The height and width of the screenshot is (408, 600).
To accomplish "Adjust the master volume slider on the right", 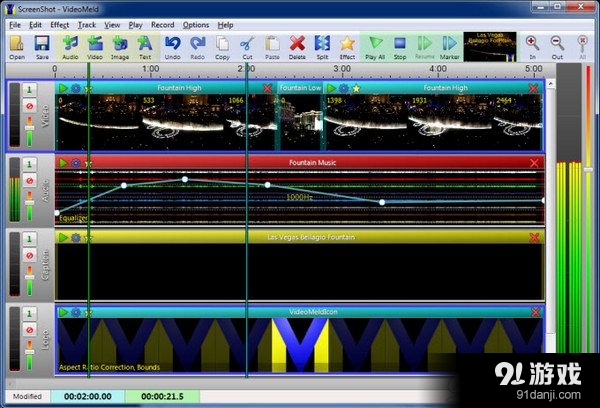I will (589, 170).
